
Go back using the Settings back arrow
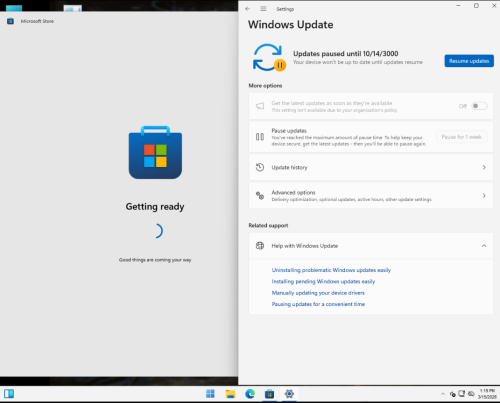pos(247,9)
